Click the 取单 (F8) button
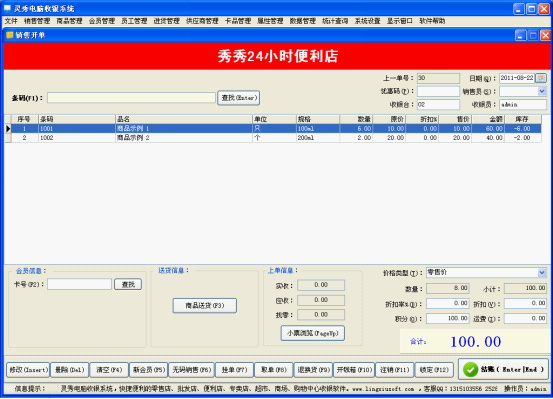 click(274, 370)
